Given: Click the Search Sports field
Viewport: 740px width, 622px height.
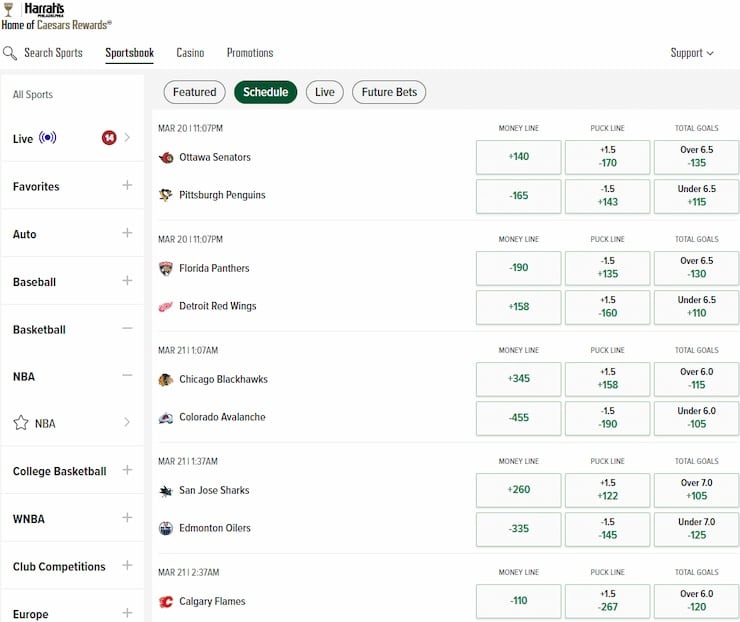Looking at the screenshot, I should pos(53,53).
